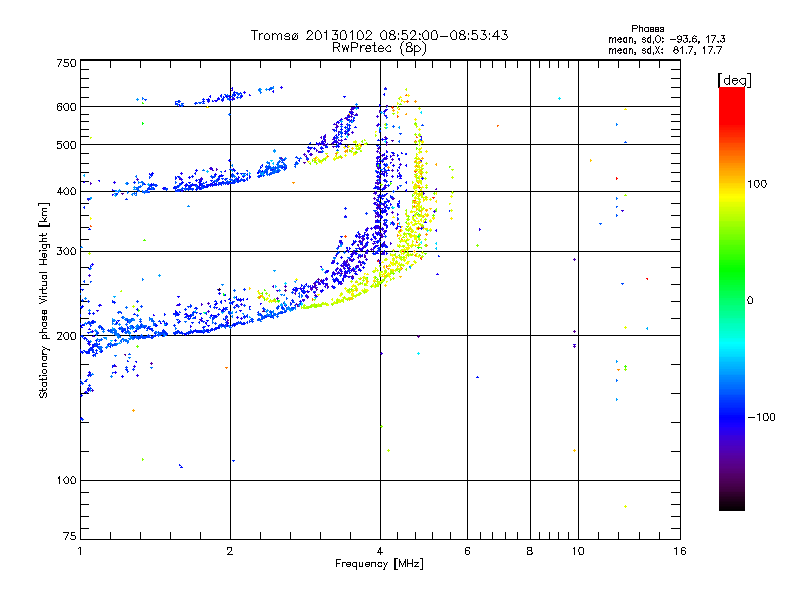Click the "Phases" header text
The height and width of the screenshot is (600, 800).
click(x=647, y=29)
